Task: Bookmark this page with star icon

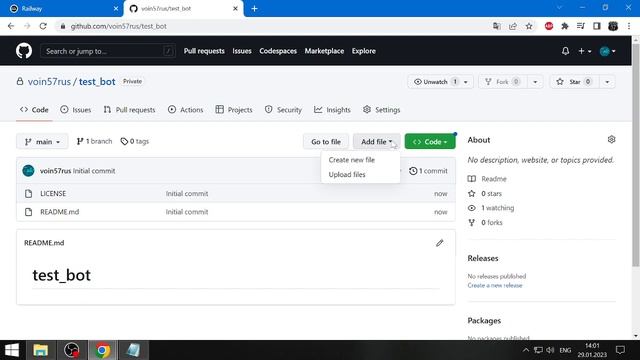Action: 529,26
